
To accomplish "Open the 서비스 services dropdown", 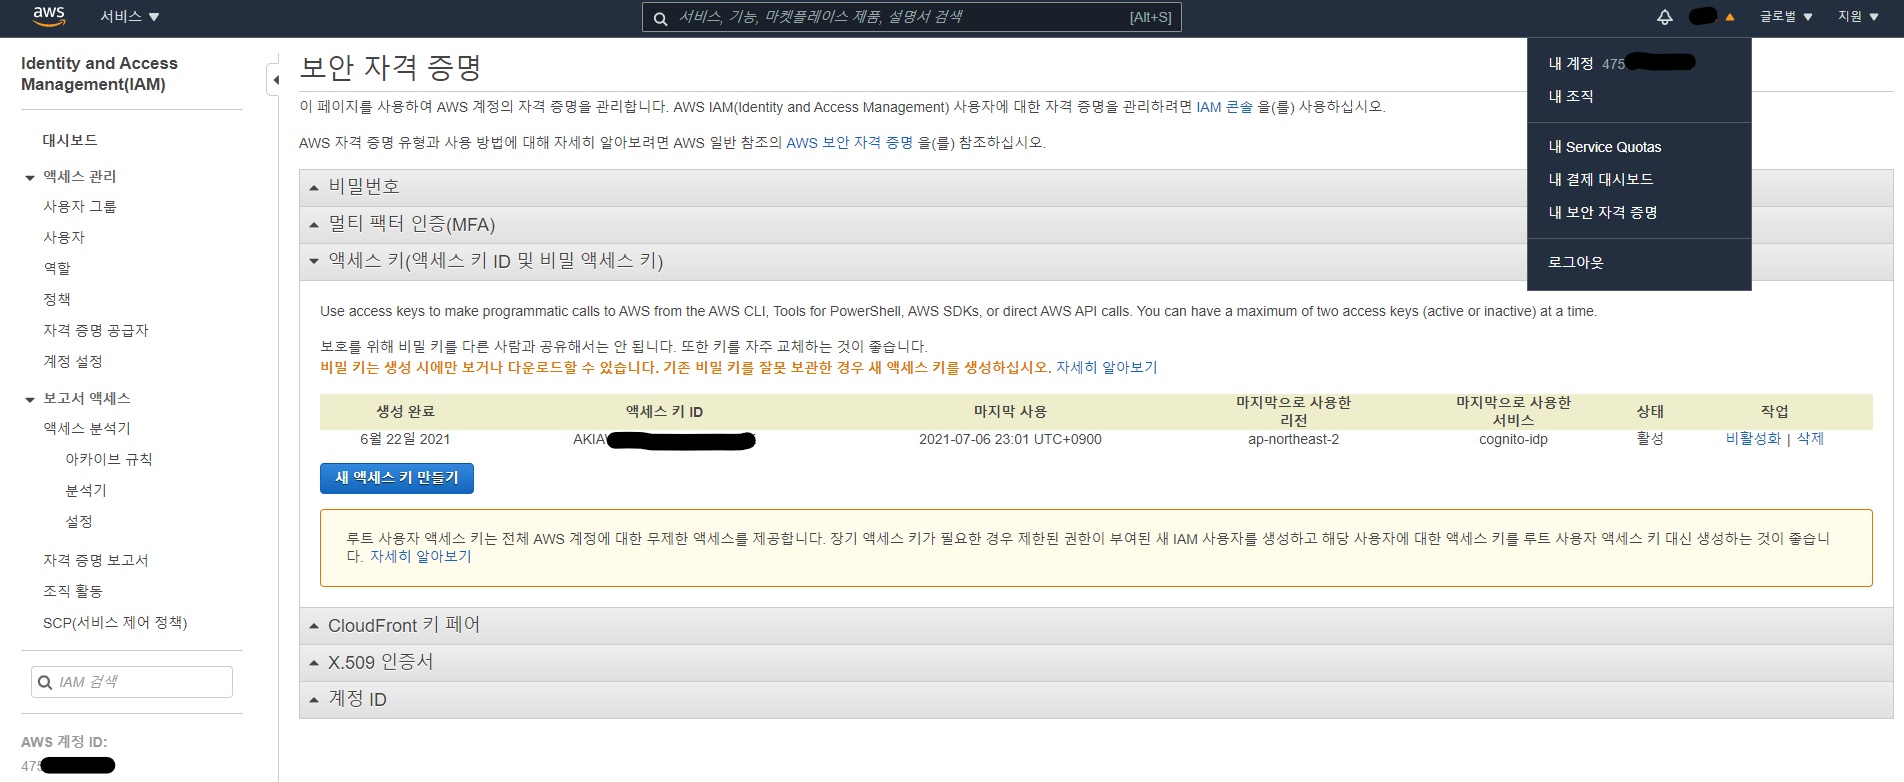I will [x=130, y=17].
